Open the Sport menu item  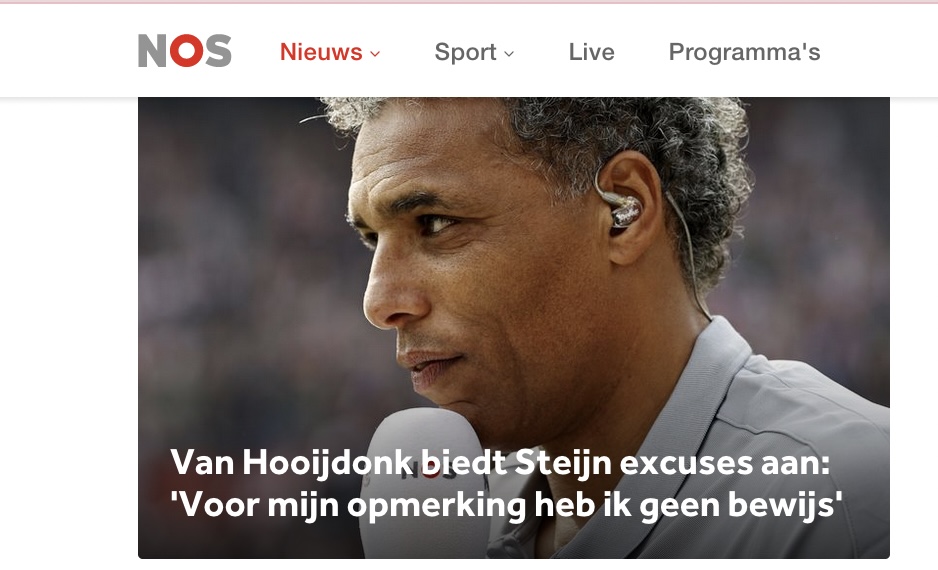click(465, 52)
